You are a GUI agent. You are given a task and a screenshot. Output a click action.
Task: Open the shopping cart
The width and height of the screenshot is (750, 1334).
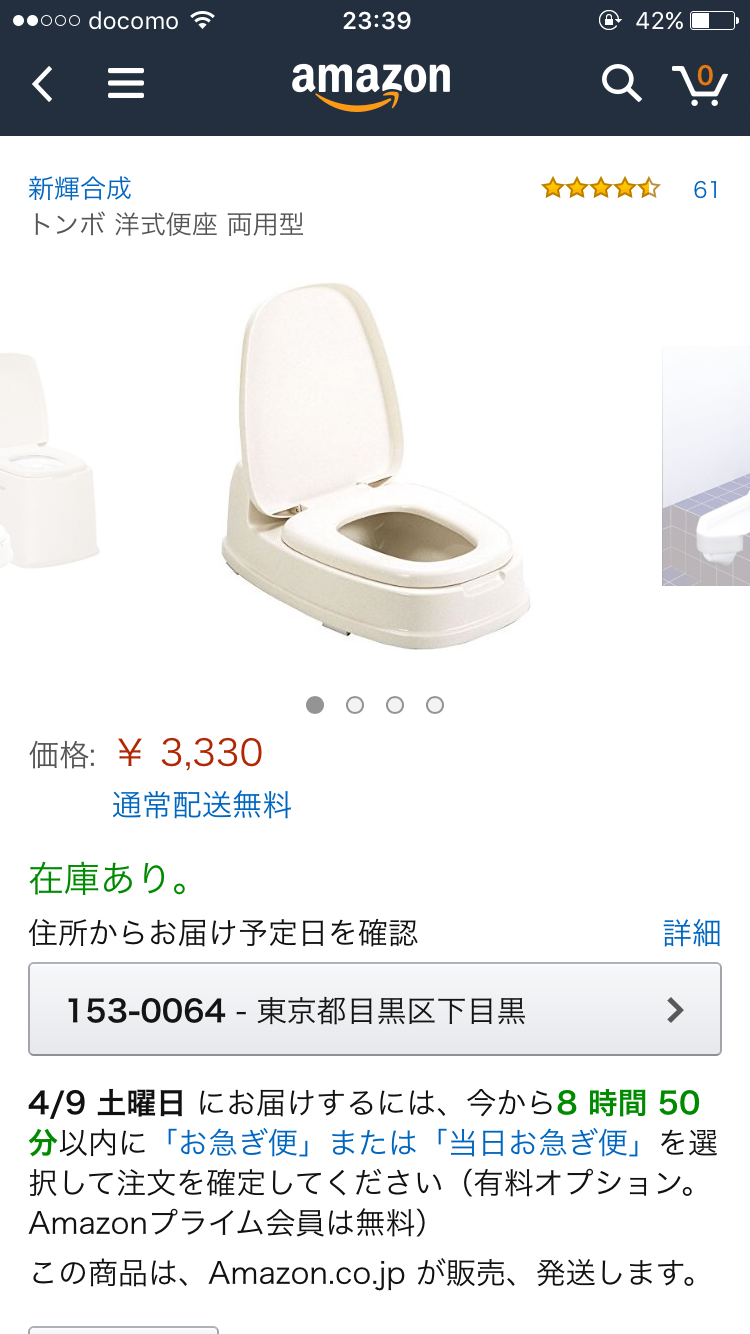[699, 84]
